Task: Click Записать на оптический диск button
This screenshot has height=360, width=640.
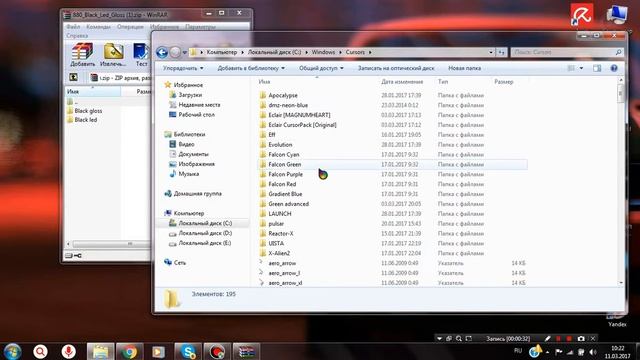Action: point(396,68)
